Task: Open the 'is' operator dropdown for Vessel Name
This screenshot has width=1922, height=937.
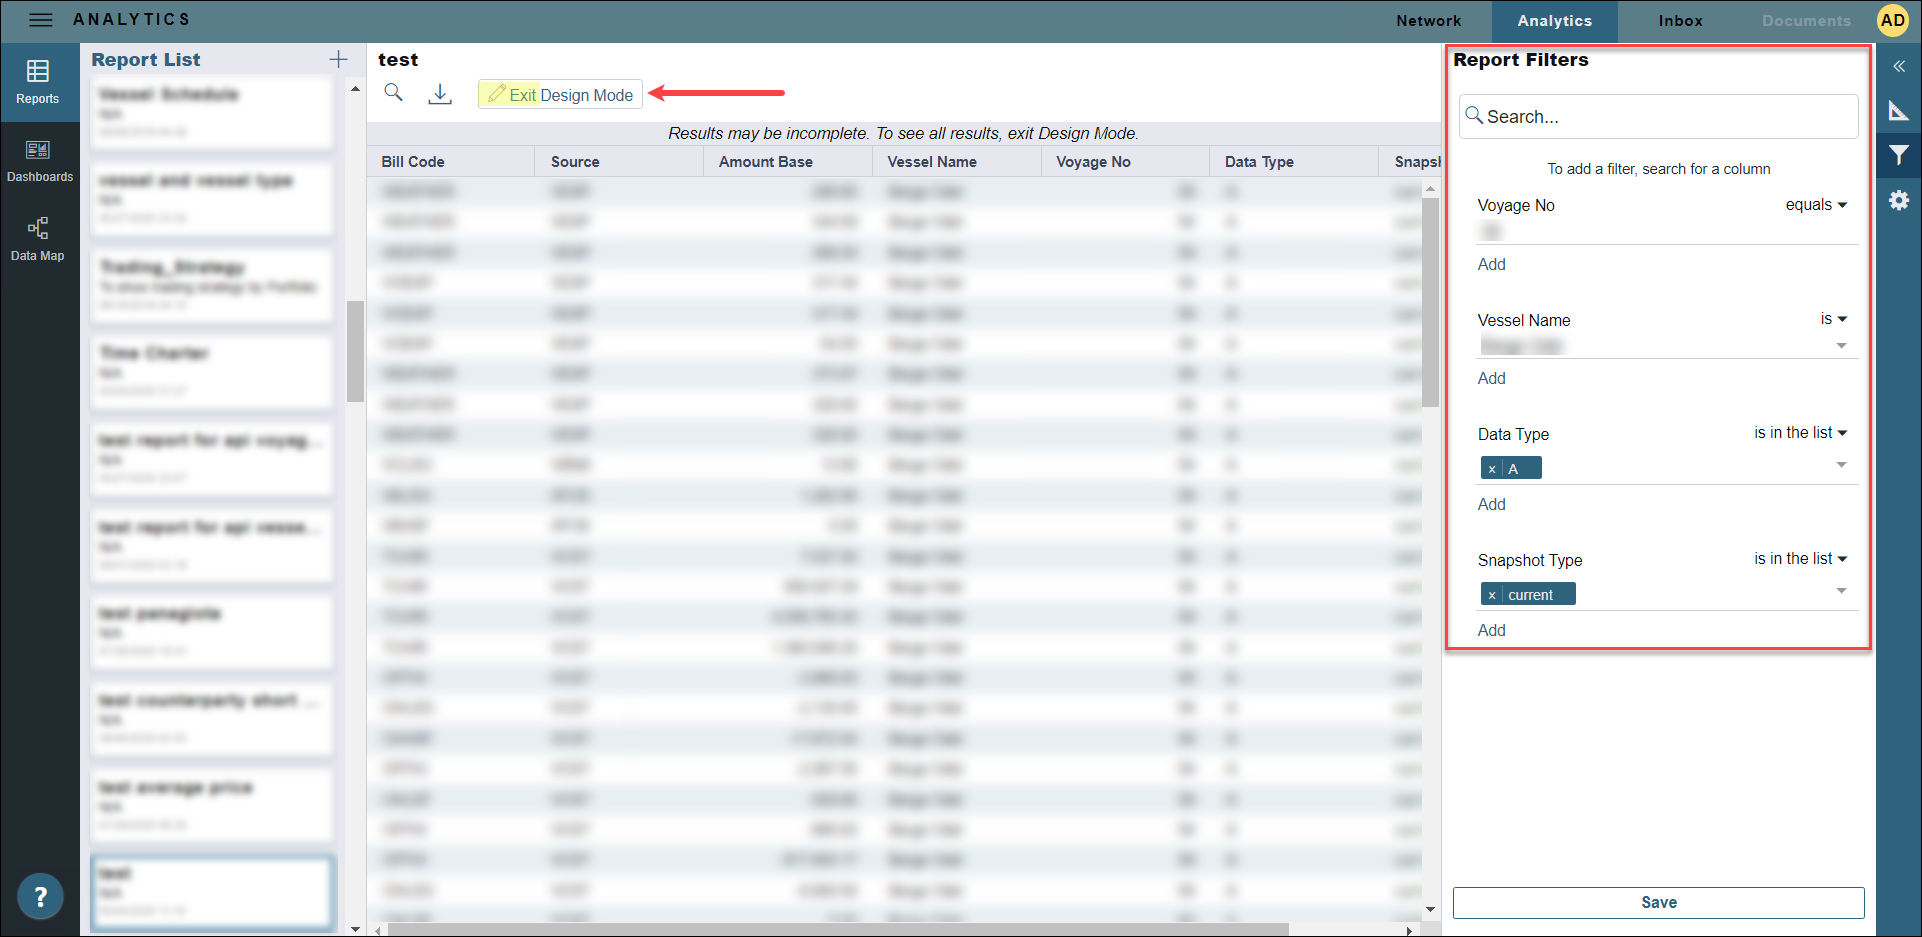Action: click(x=1833, y=319)
